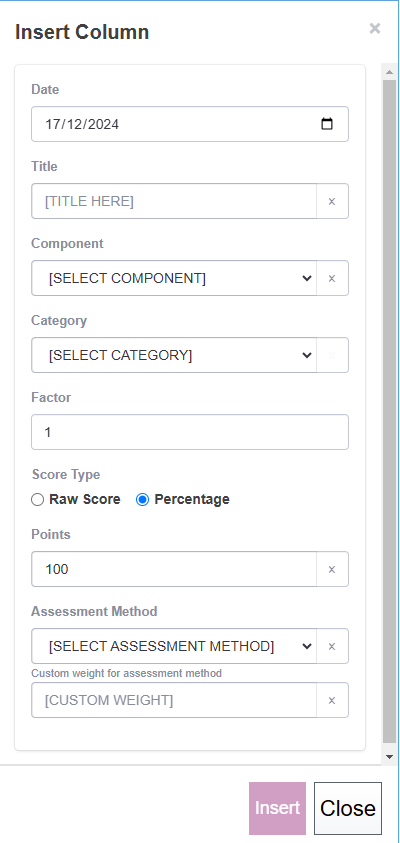Clear the Assessment Method with its x icon
Viewport: 400px width, 843px height.
pyautogui.click(x=332, y=646)
